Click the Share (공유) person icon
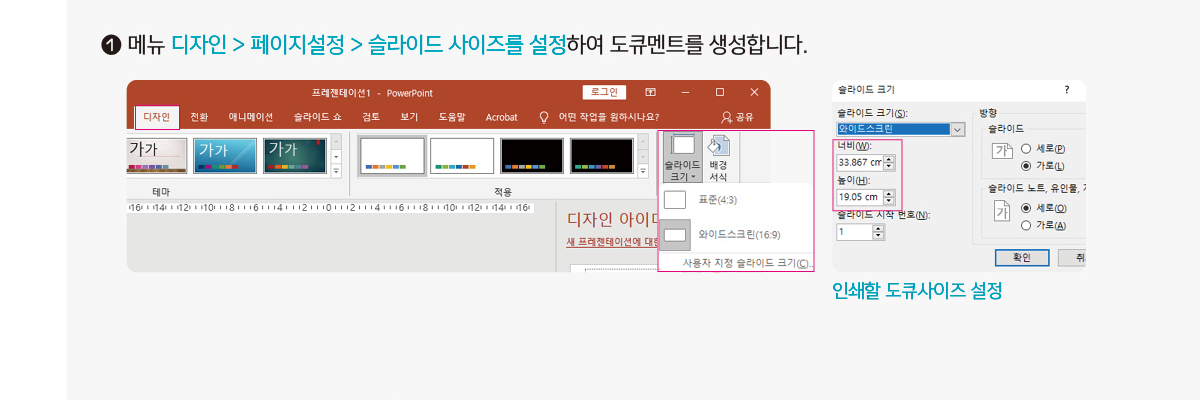Screen dimensions: 1200x400 pos(726,117)
